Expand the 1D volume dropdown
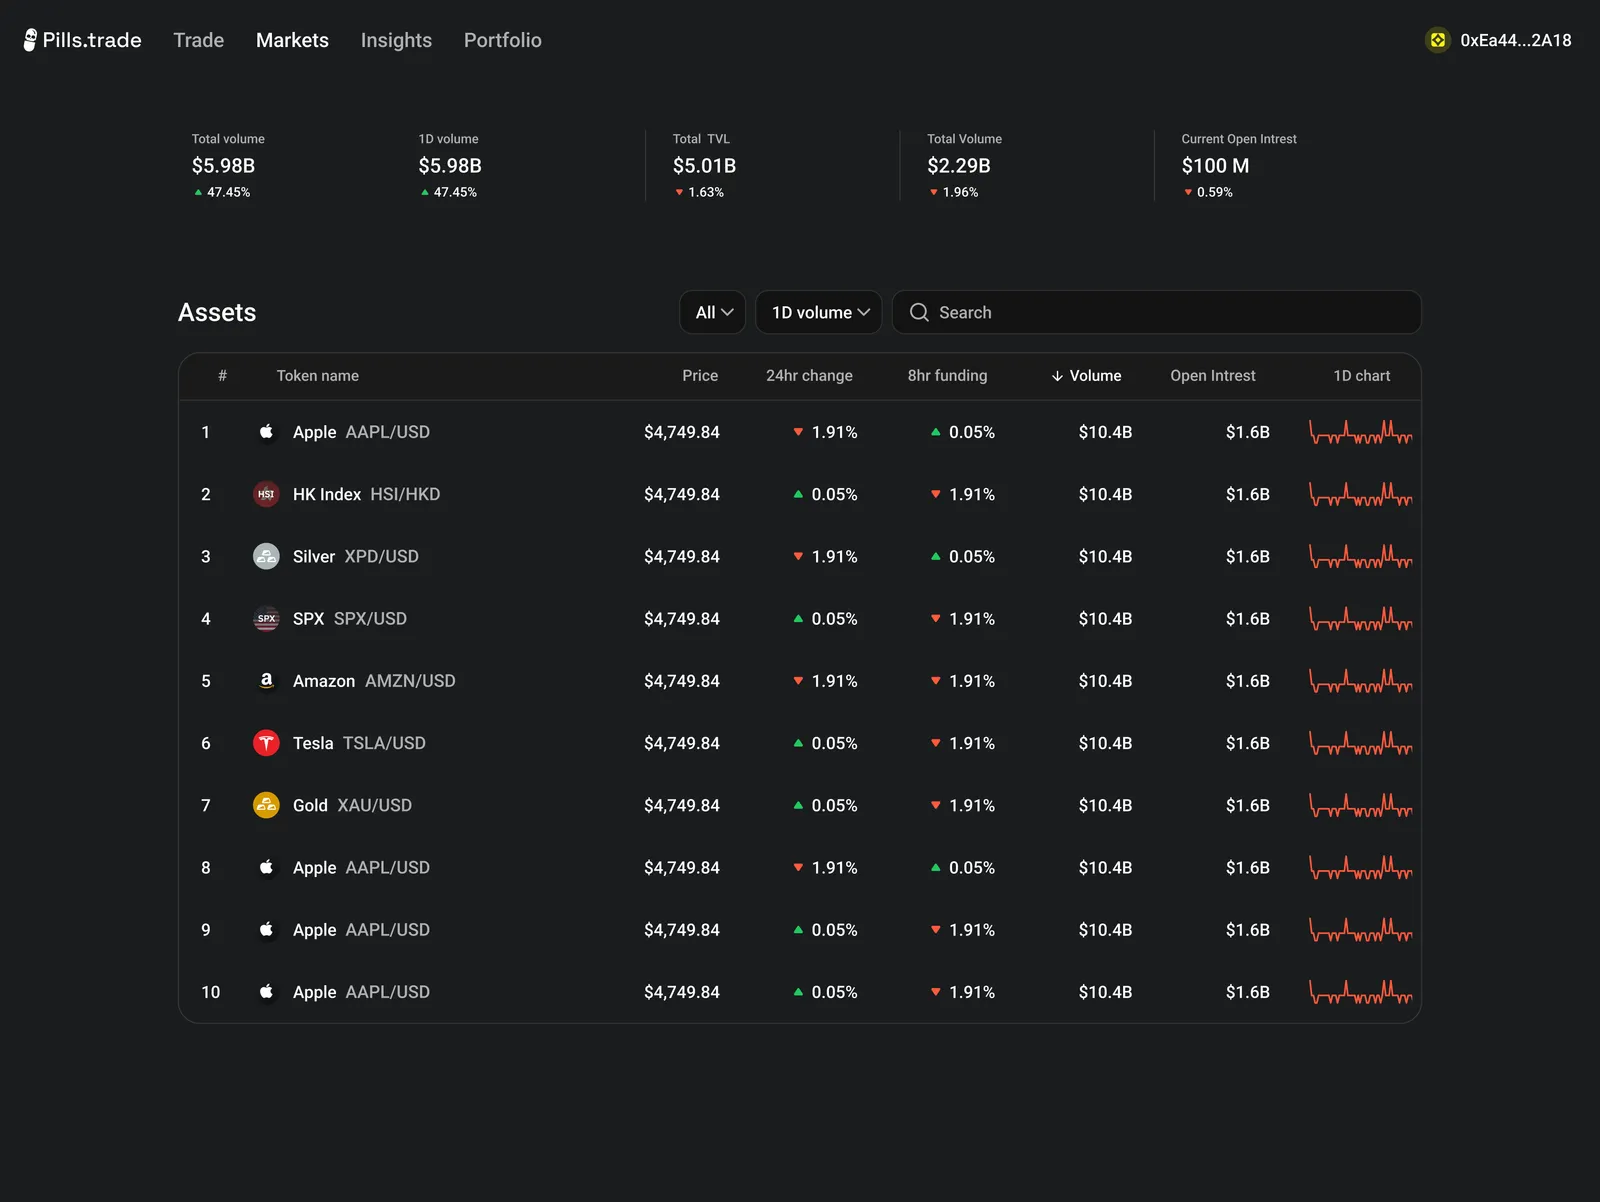This screenshot has height=1202, width=1600. pos(819,312)
